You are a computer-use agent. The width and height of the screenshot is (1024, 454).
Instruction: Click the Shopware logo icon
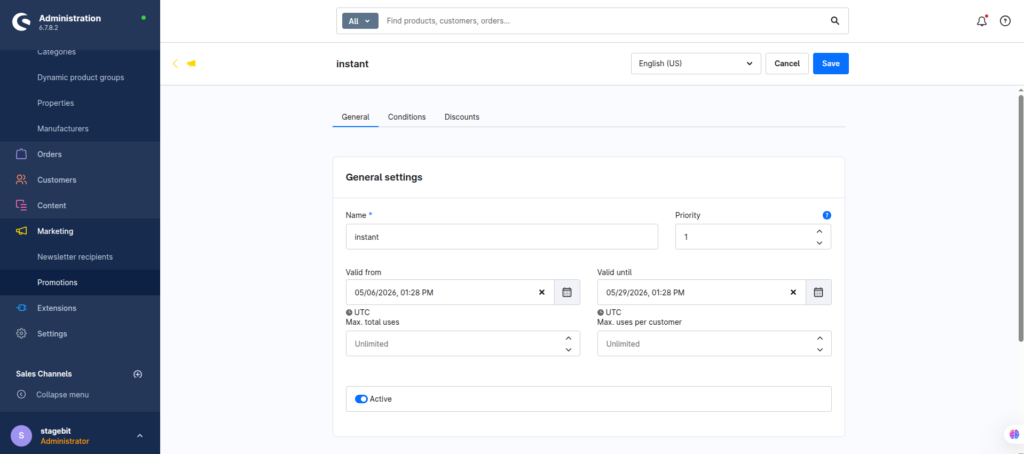22,22
